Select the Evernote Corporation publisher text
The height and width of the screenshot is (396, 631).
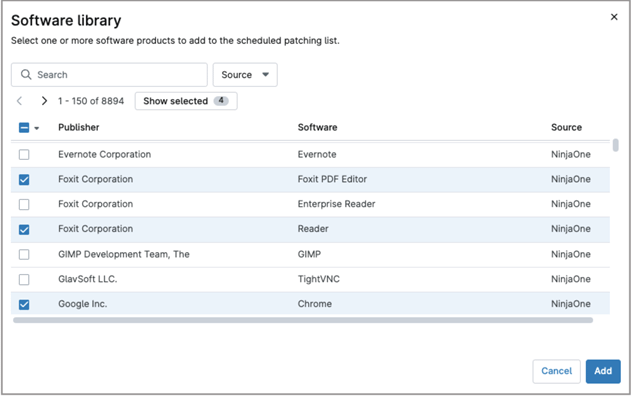105,154
